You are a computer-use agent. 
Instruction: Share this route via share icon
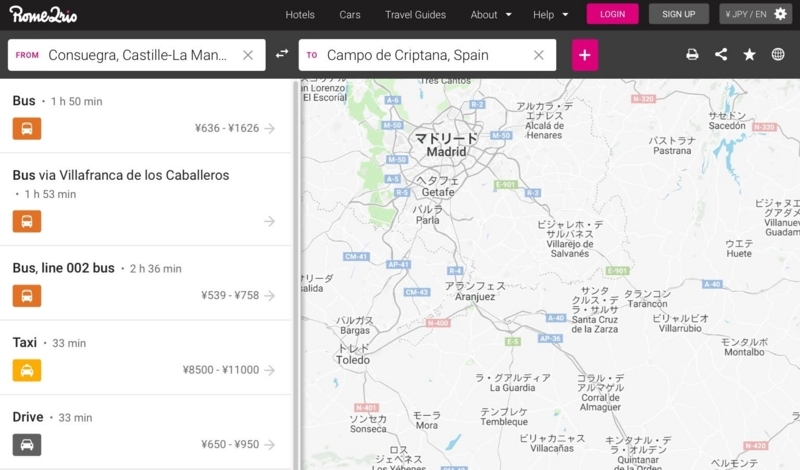coord(721,54)
